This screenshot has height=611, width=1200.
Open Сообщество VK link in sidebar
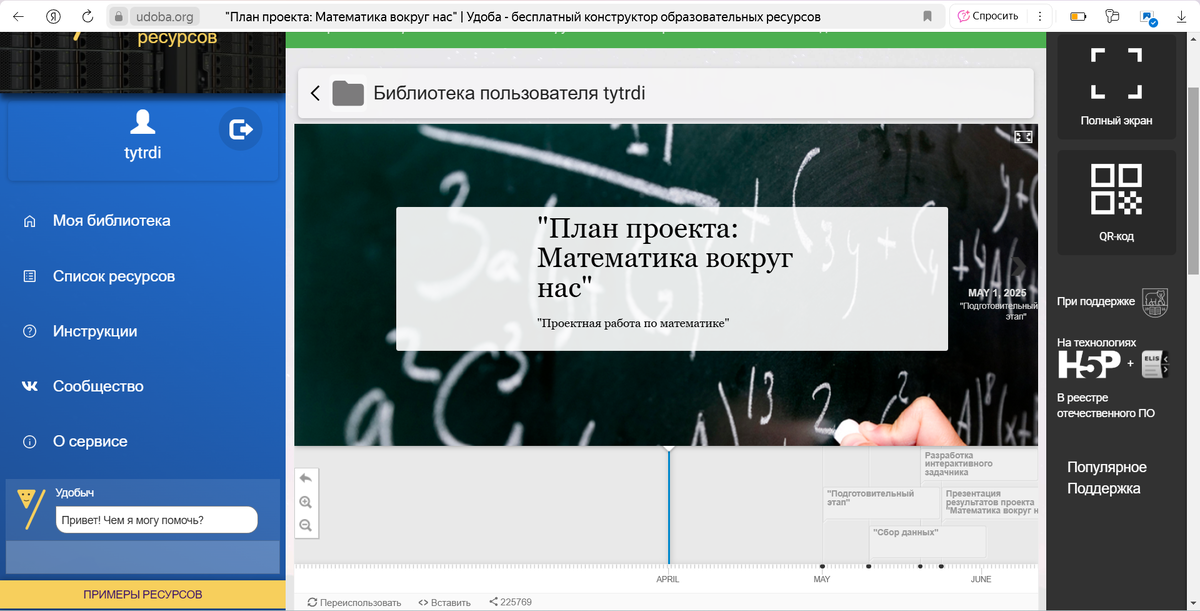(x=98, y=386)
